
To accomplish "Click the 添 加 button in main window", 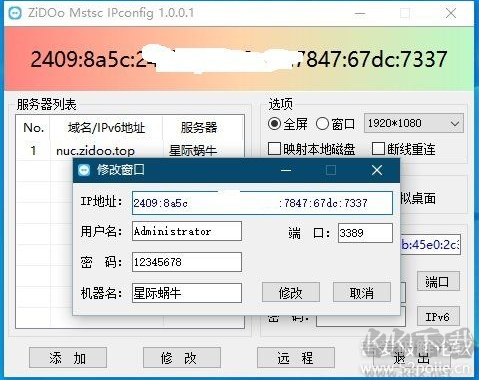I will [68, 358].
